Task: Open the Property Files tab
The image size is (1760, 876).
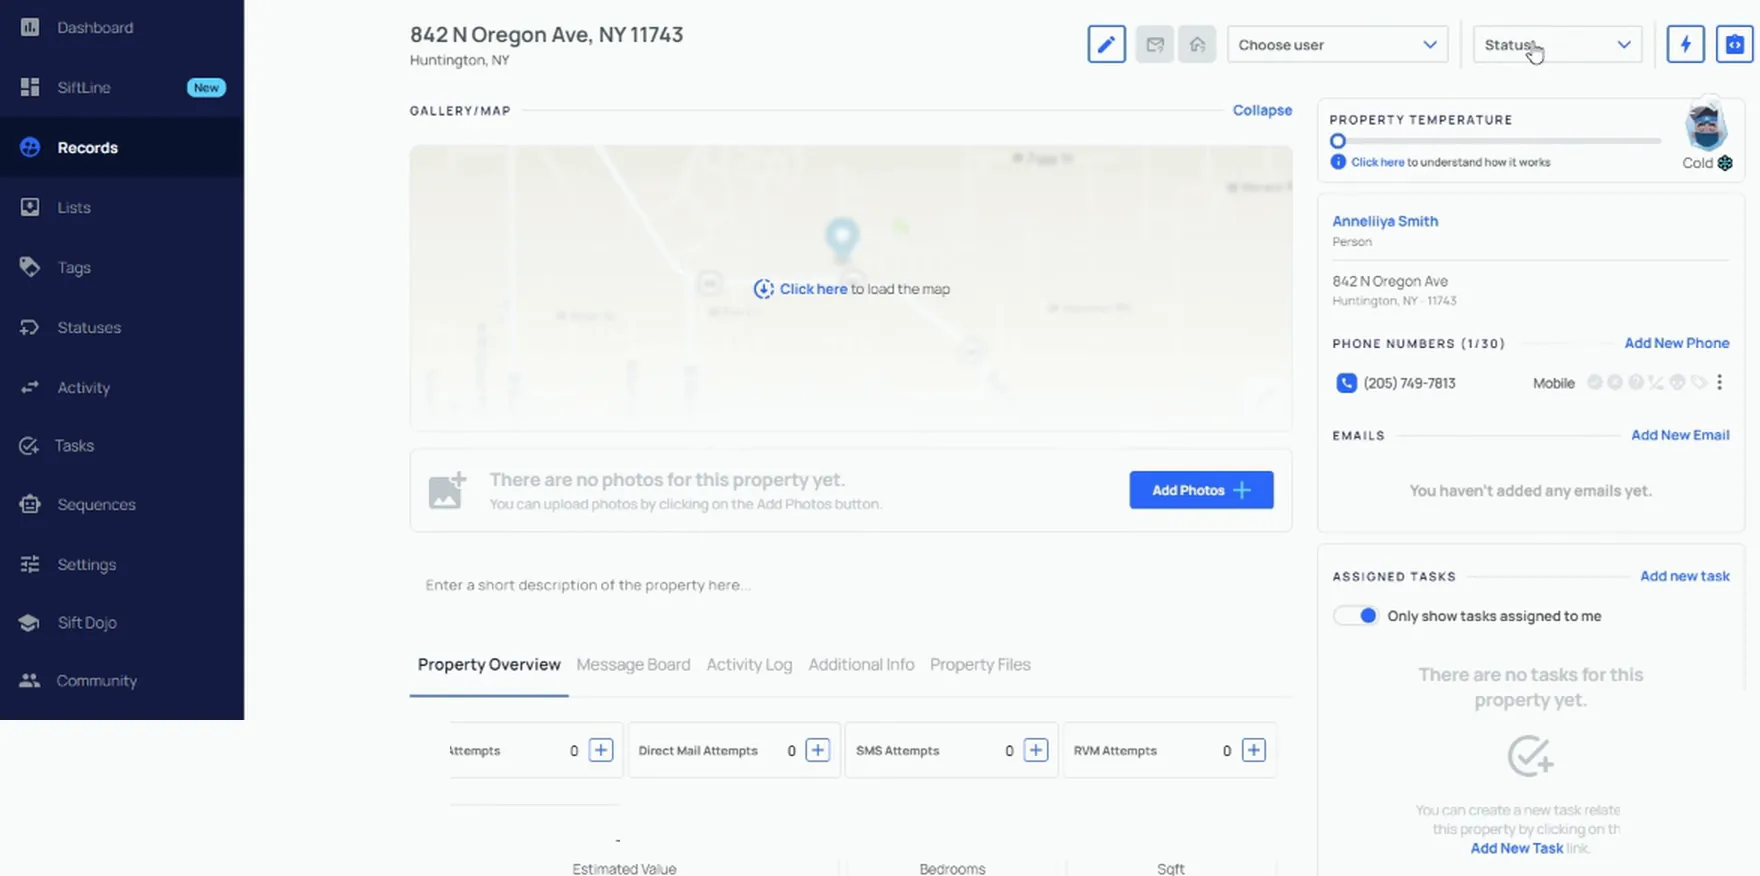Action: pos(980,665)
